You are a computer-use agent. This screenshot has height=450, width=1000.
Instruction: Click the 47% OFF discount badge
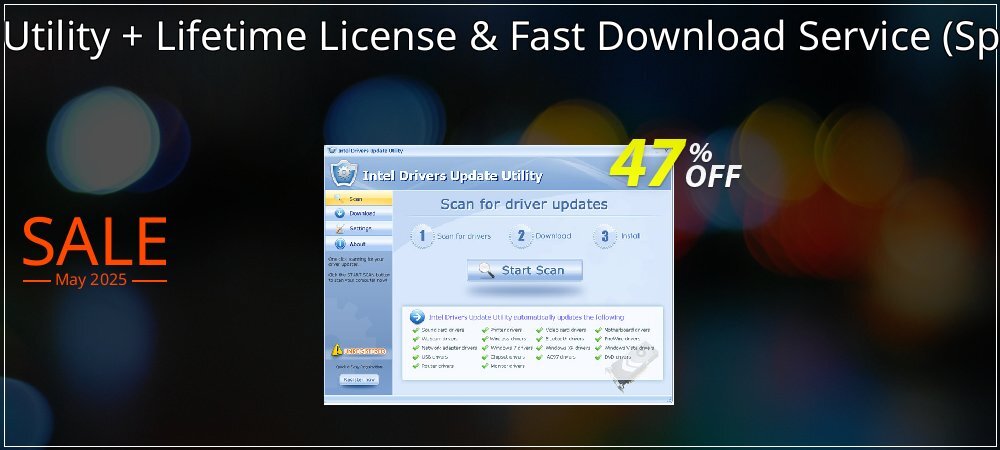click(675, 164)
